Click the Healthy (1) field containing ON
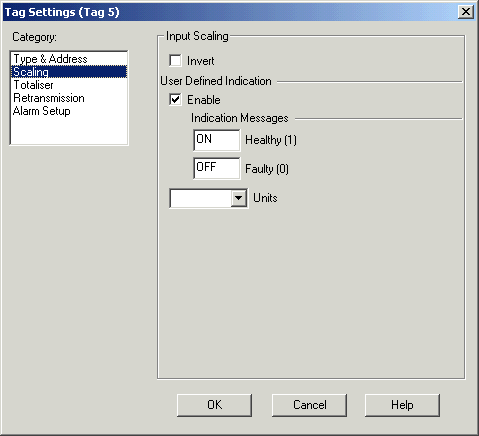 (x=216, y=140)
